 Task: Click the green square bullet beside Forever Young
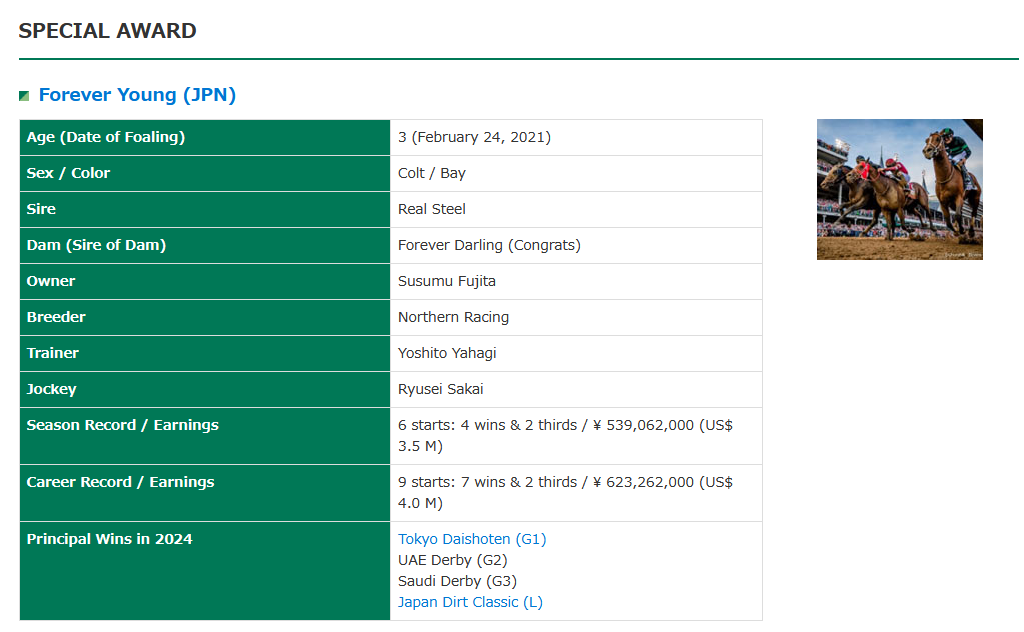(24, 96)
